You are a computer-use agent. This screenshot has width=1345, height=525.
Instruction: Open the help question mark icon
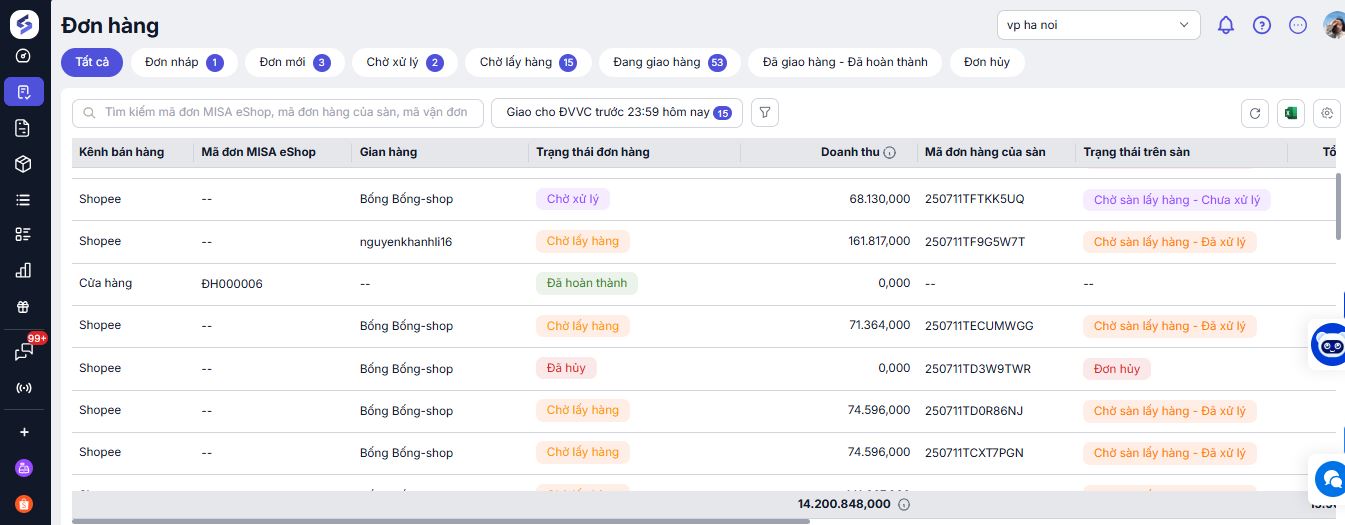pyautogui.click(x=1262, y=25)
